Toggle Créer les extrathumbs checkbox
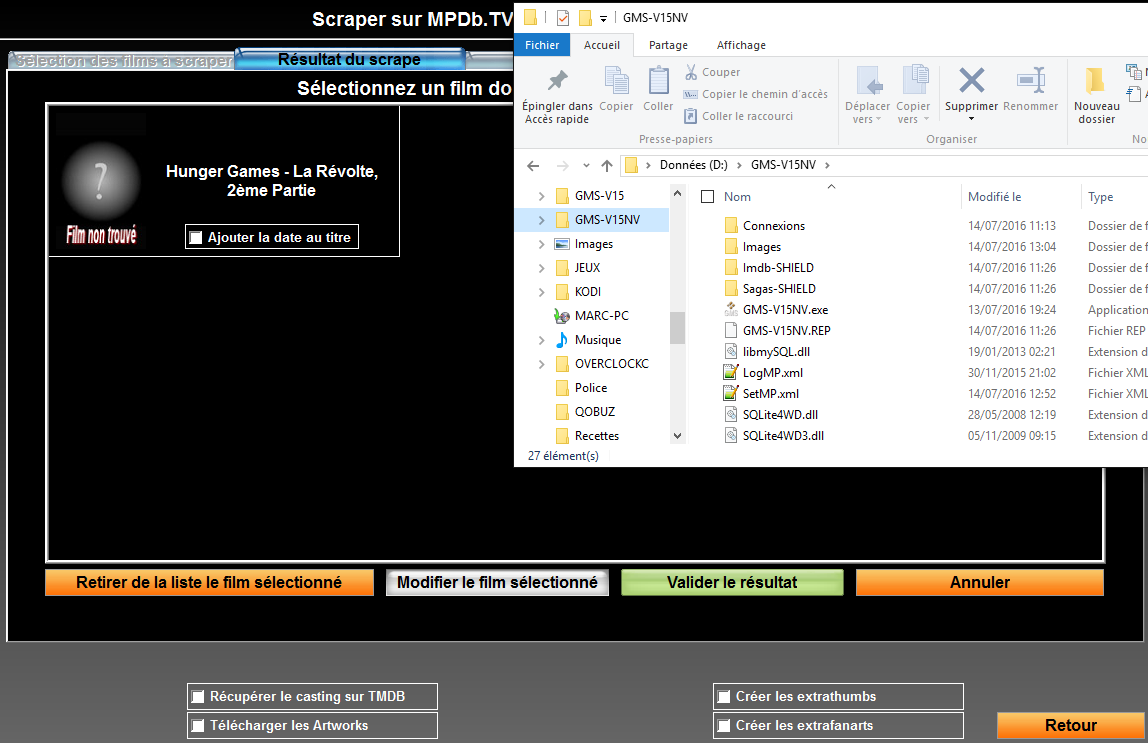1148x743 pixels. (724, 697)
